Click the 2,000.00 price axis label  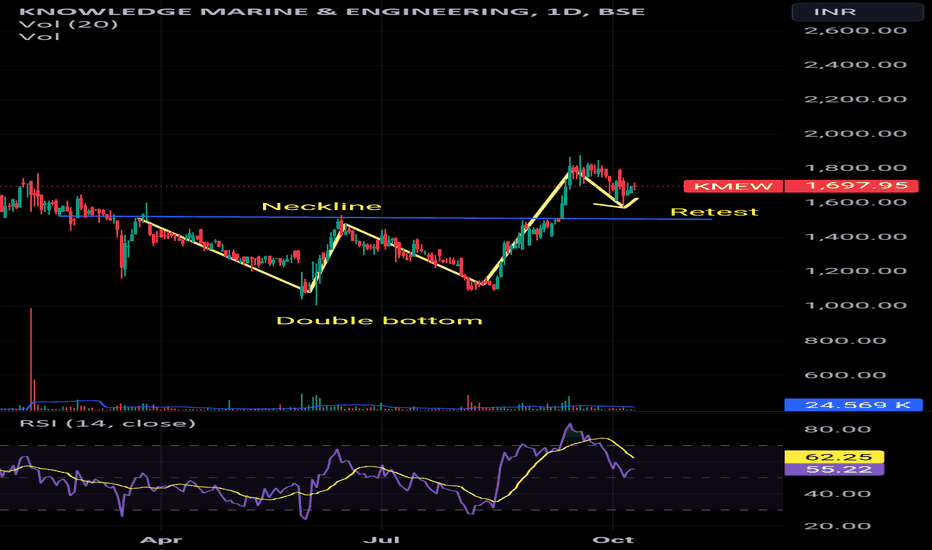coord(855,133)
